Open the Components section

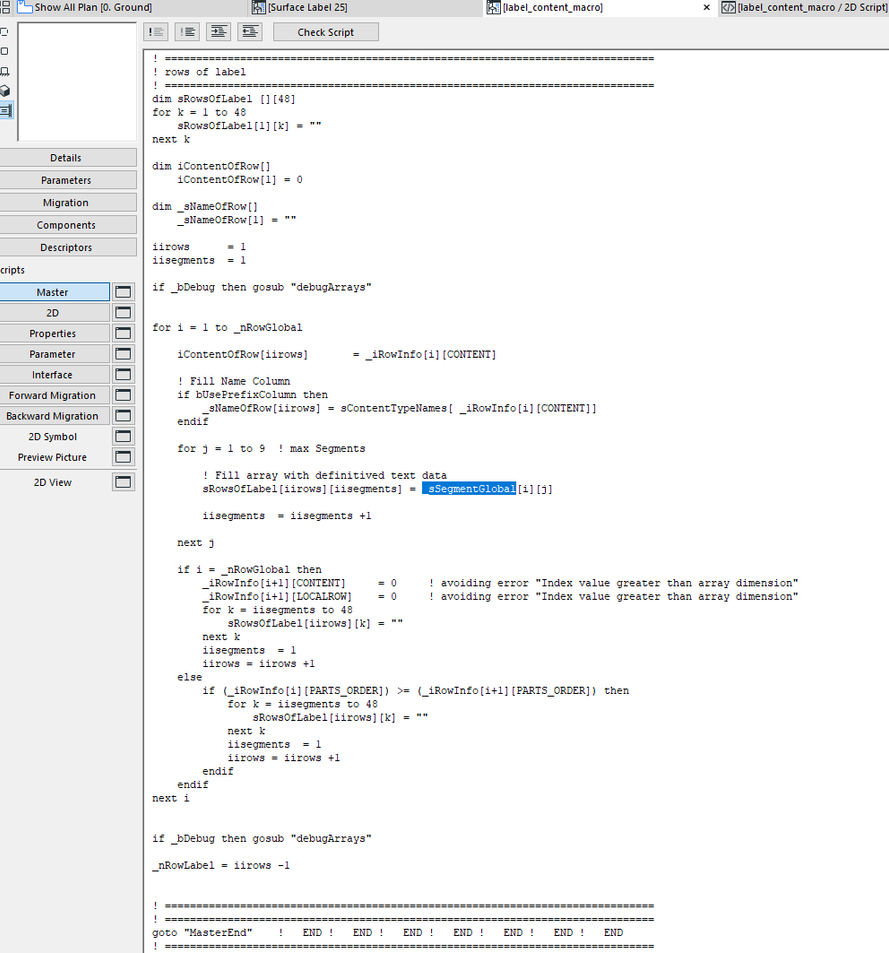coord(66,225)
